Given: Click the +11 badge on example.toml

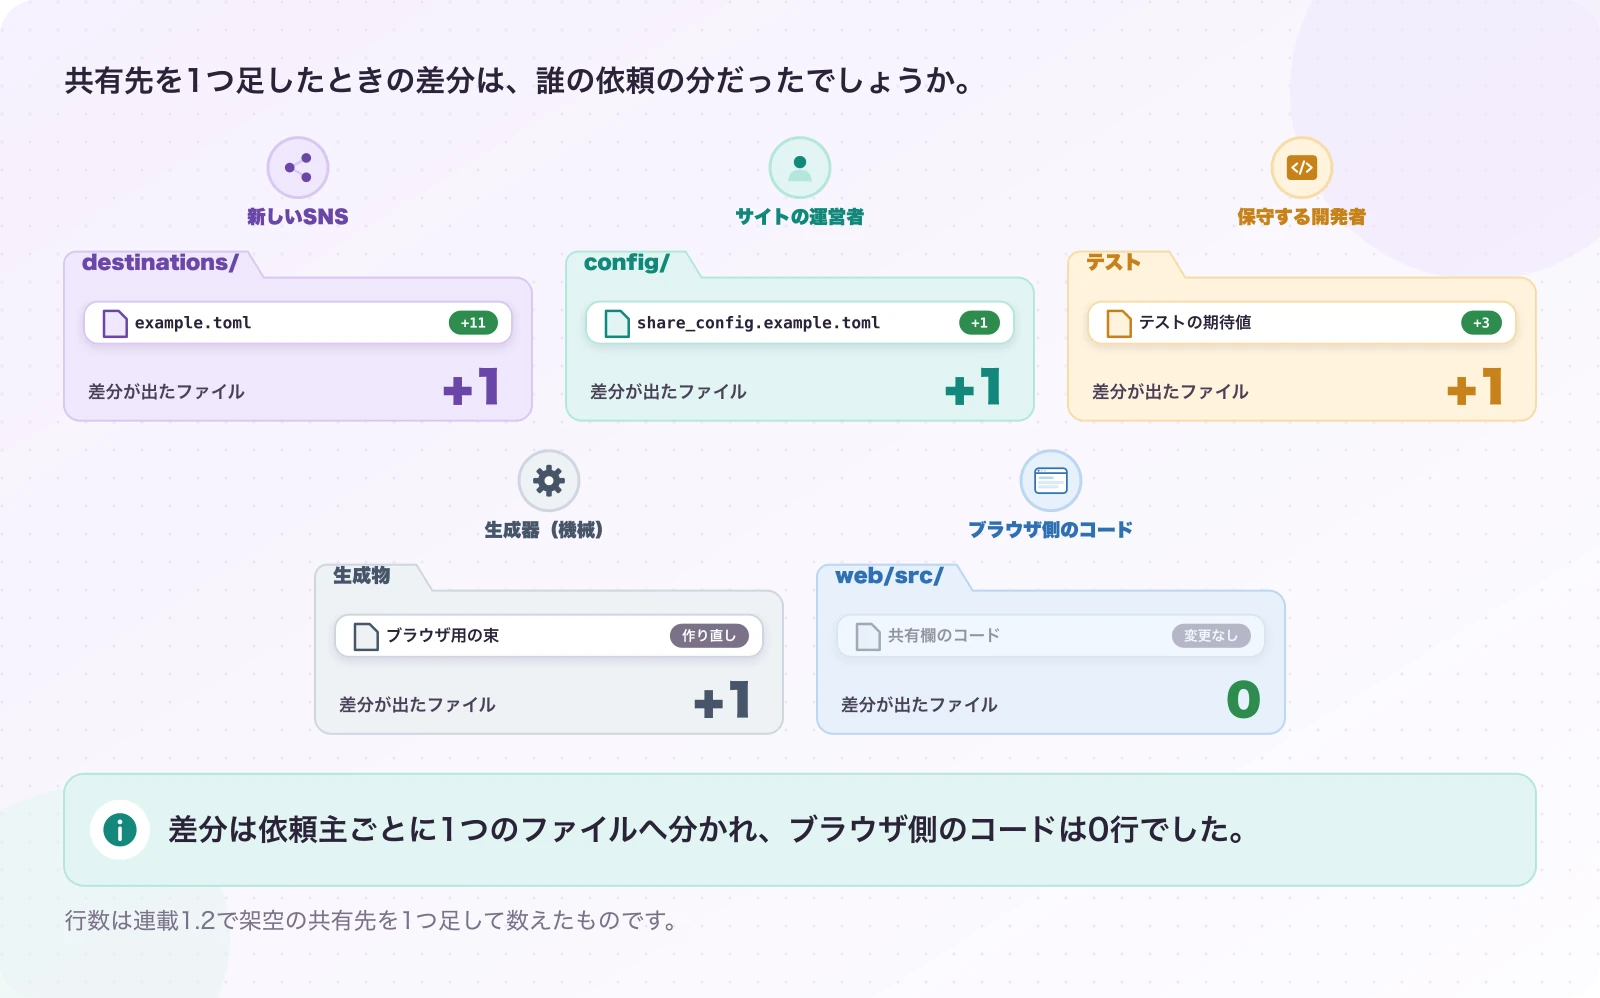Looking at the screenshot, I should (x=473, y=323).
